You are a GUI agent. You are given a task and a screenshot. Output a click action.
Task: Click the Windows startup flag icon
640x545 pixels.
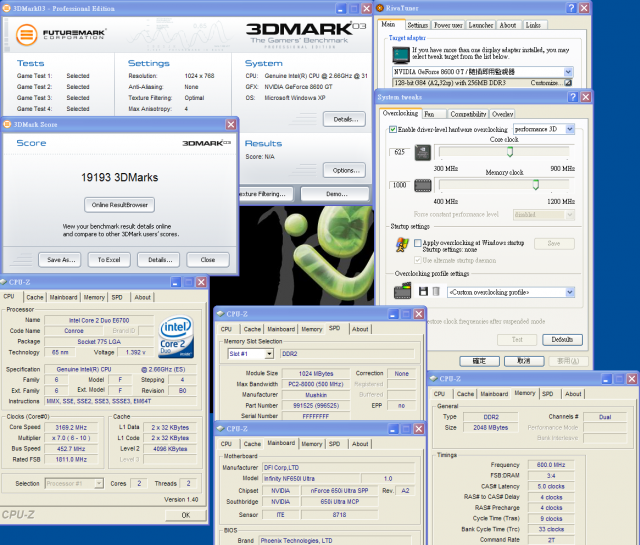402,245
